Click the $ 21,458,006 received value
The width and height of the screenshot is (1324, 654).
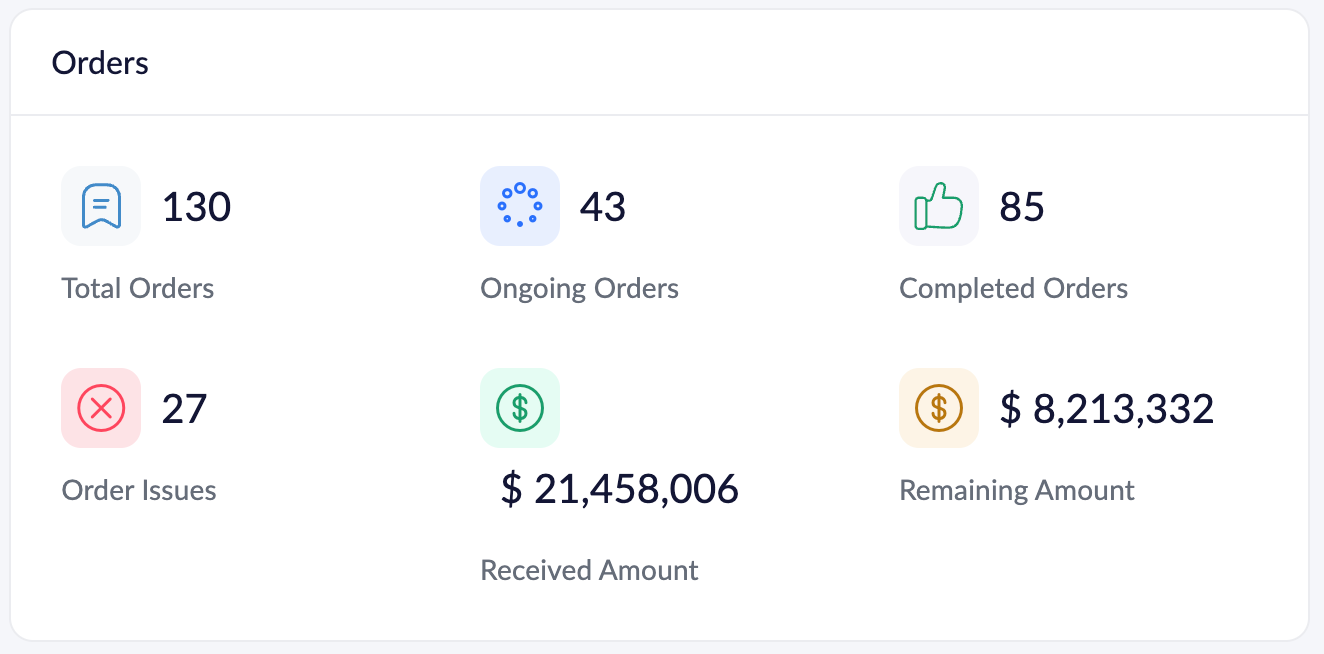619,489
